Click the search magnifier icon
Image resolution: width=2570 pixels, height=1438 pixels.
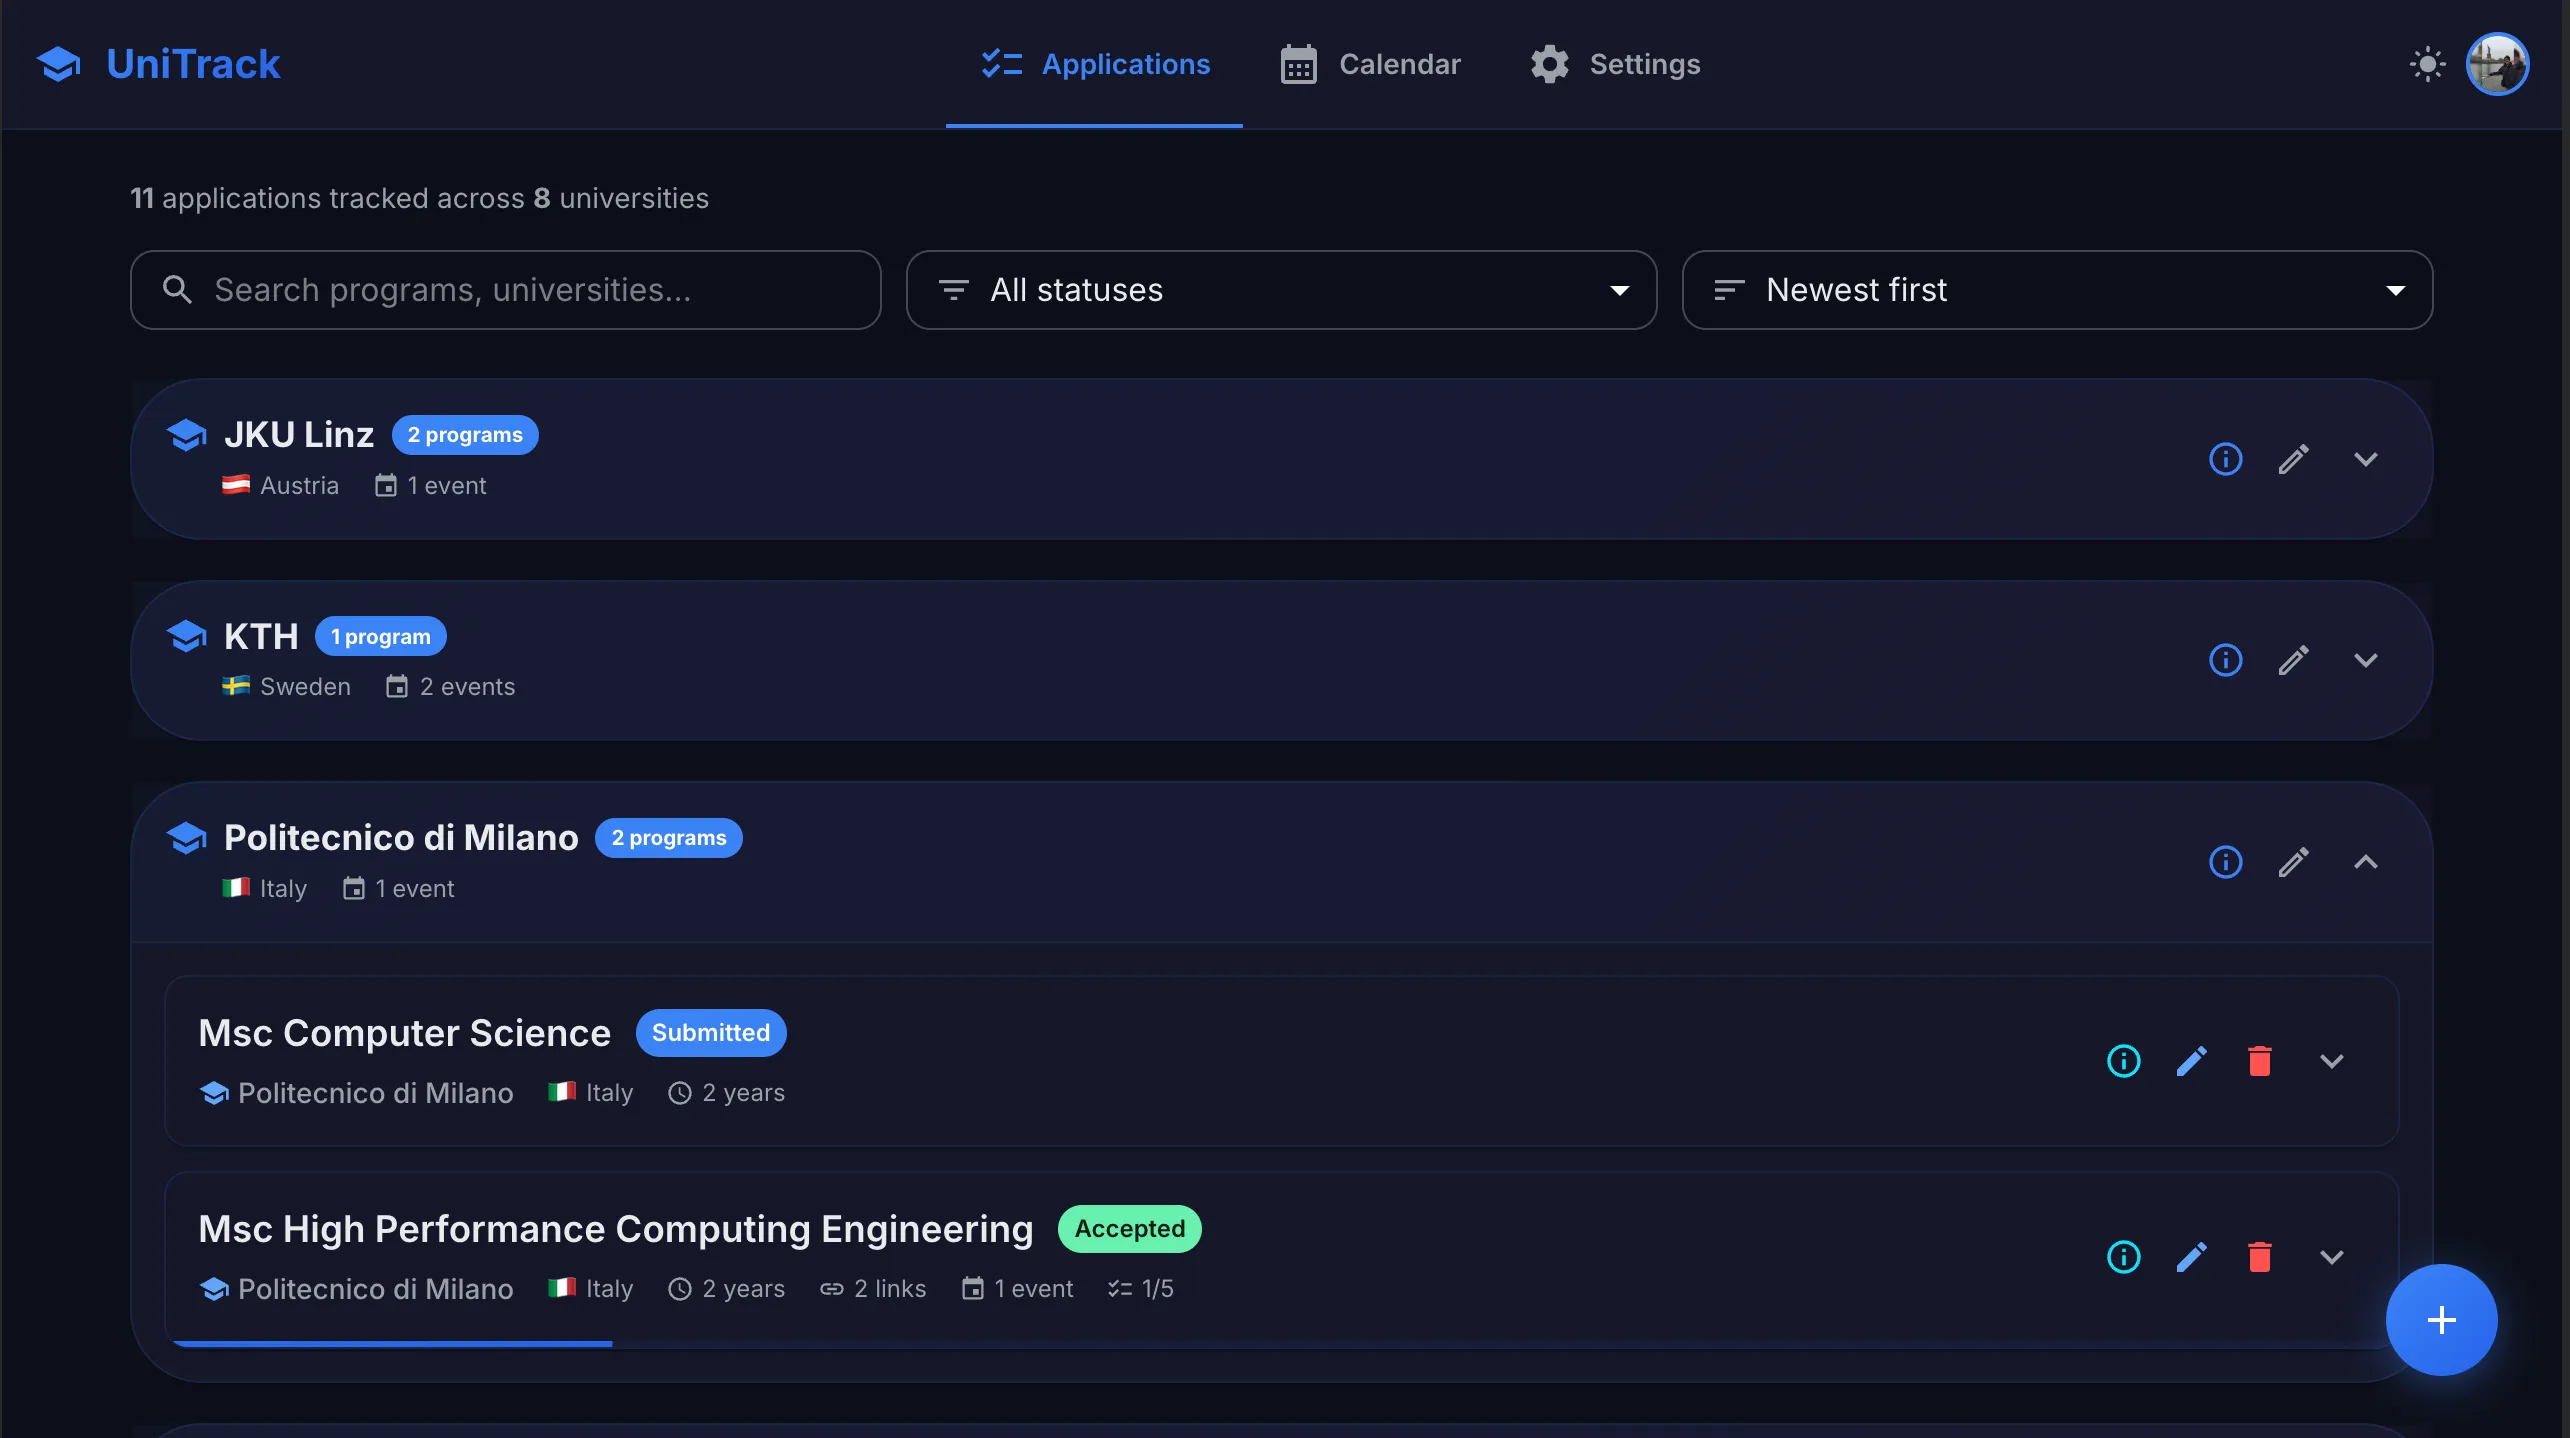coord(177,290)
